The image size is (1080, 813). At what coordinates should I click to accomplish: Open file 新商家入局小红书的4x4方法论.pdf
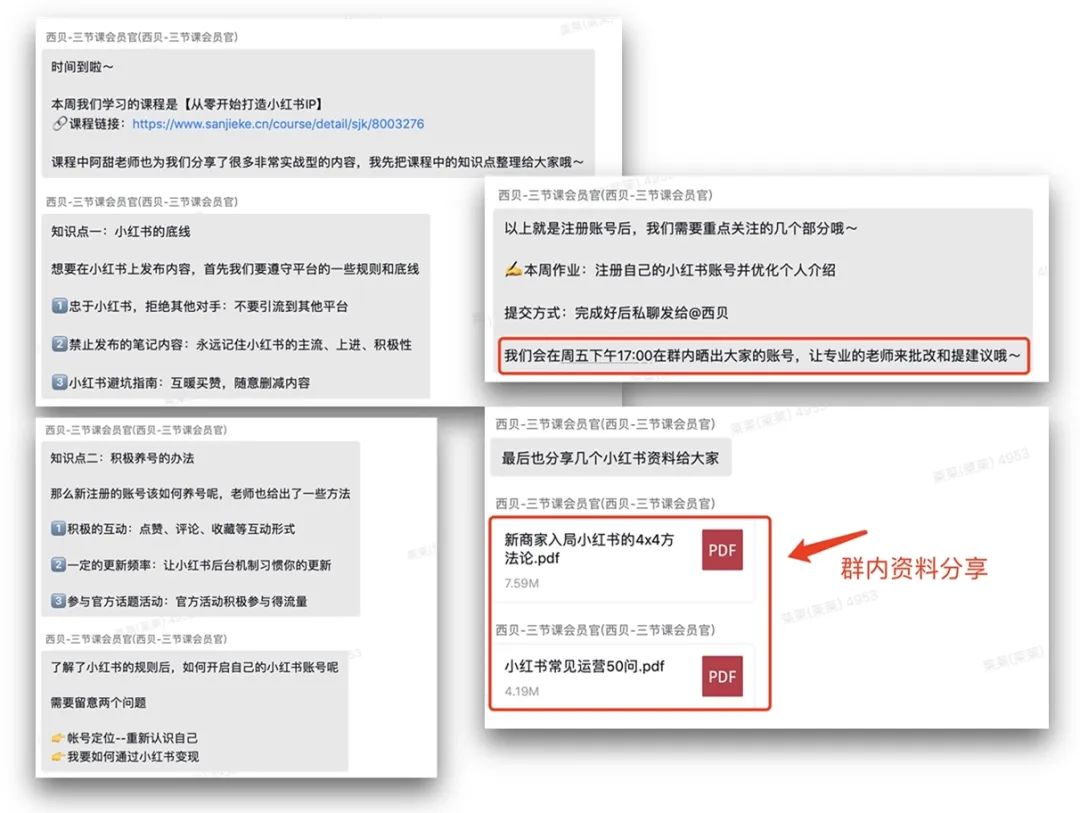click(x=623, y=559)
